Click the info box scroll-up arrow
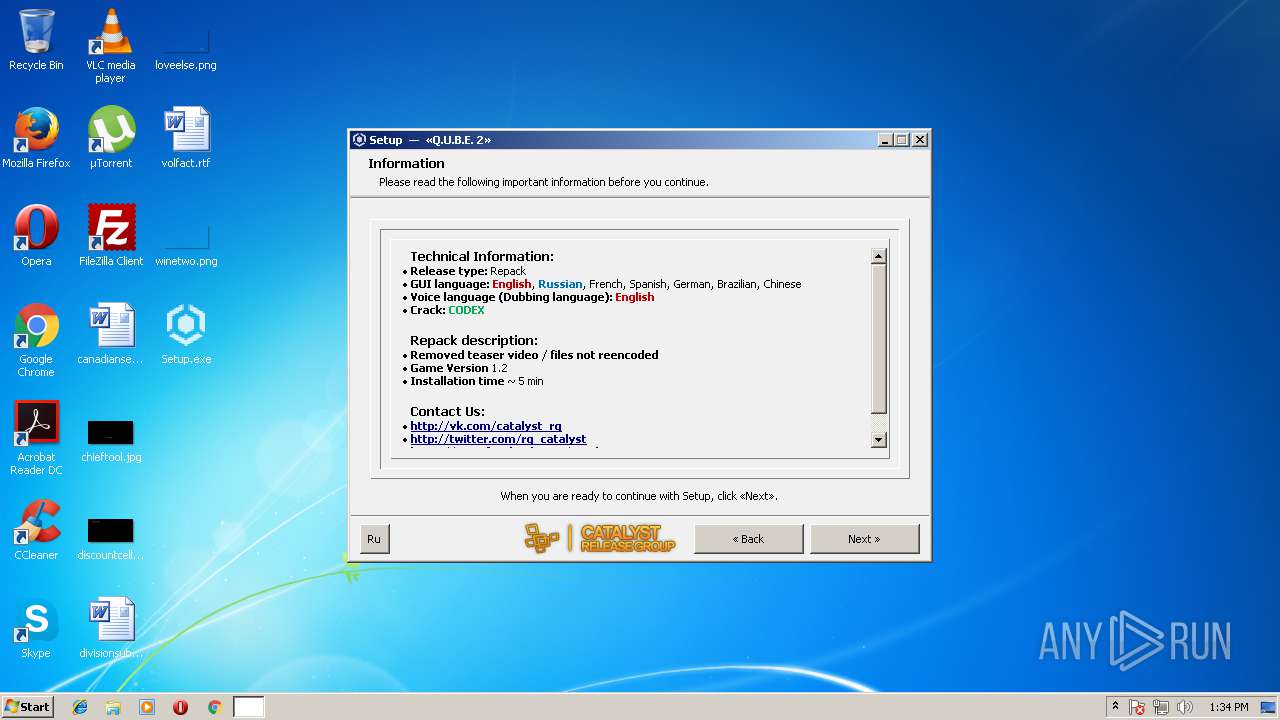 point(878,256)
